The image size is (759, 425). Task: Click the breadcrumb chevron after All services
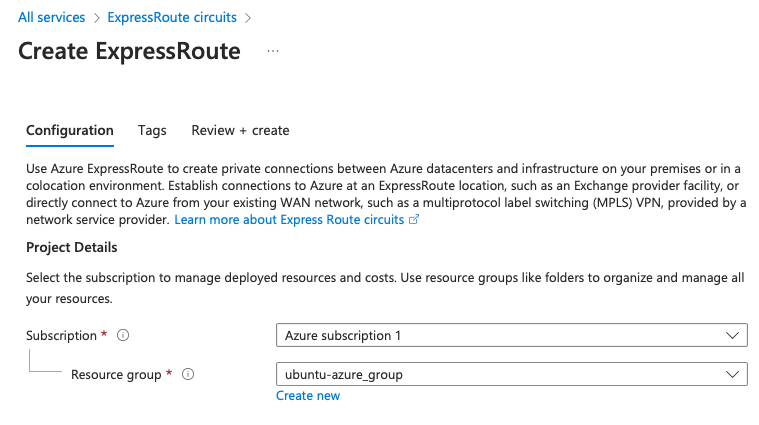(96, 18)
